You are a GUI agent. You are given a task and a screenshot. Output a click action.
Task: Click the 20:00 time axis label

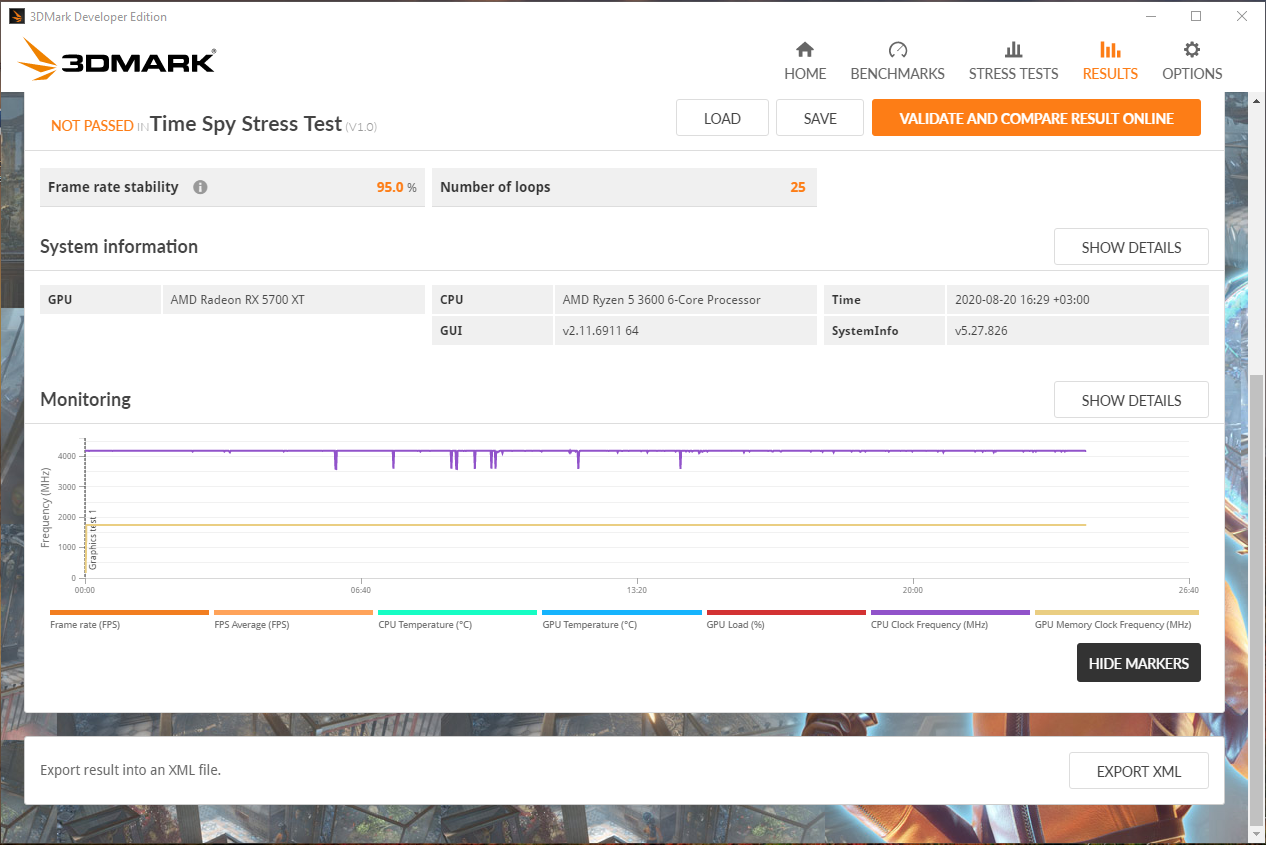[x=912, y=590]
